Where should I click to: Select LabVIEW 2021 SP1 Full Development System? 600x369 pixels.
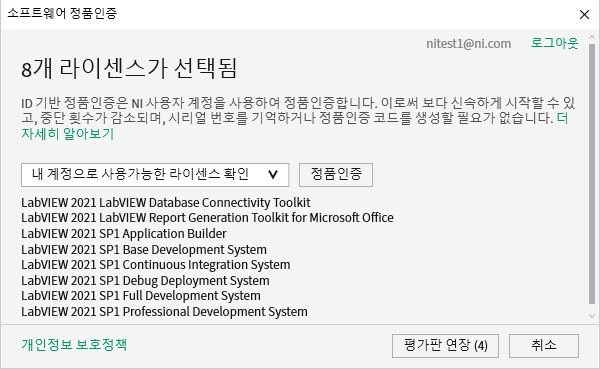point(141,296)
